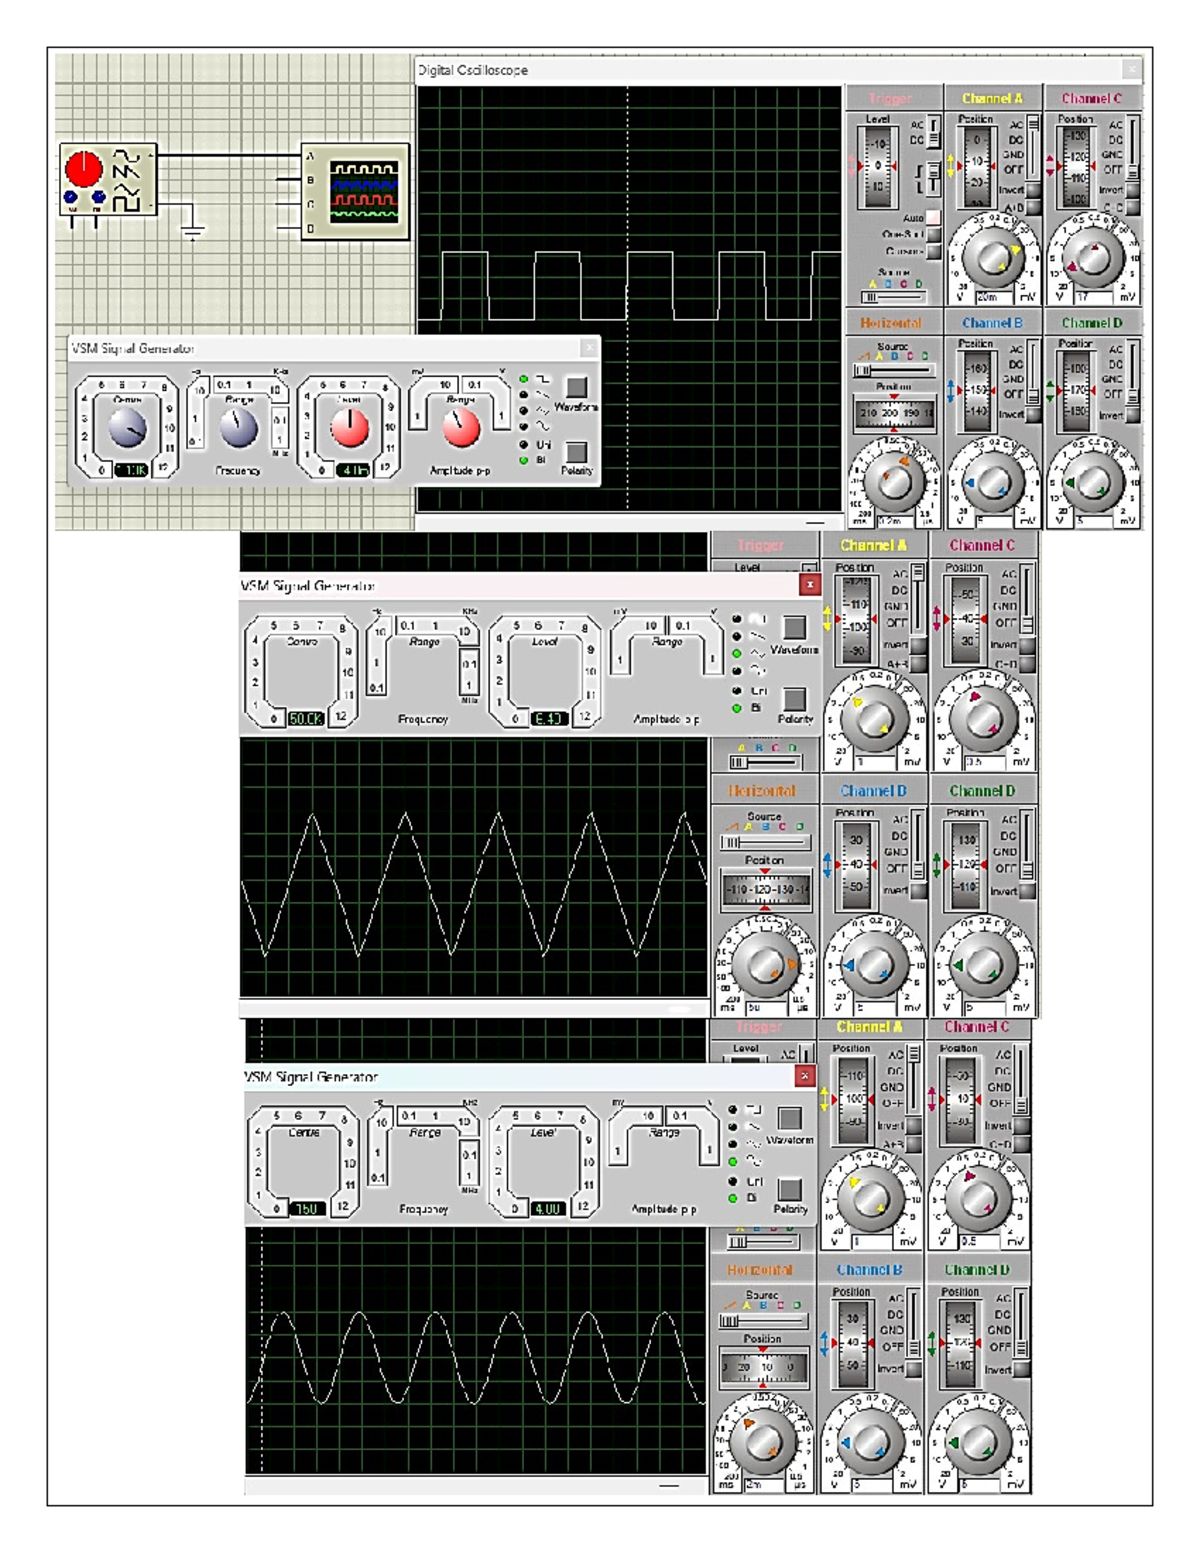Select the oscilloscope component in the schematic
This screenshot has width=1200, height=1553.
click(x=355, y=192)
